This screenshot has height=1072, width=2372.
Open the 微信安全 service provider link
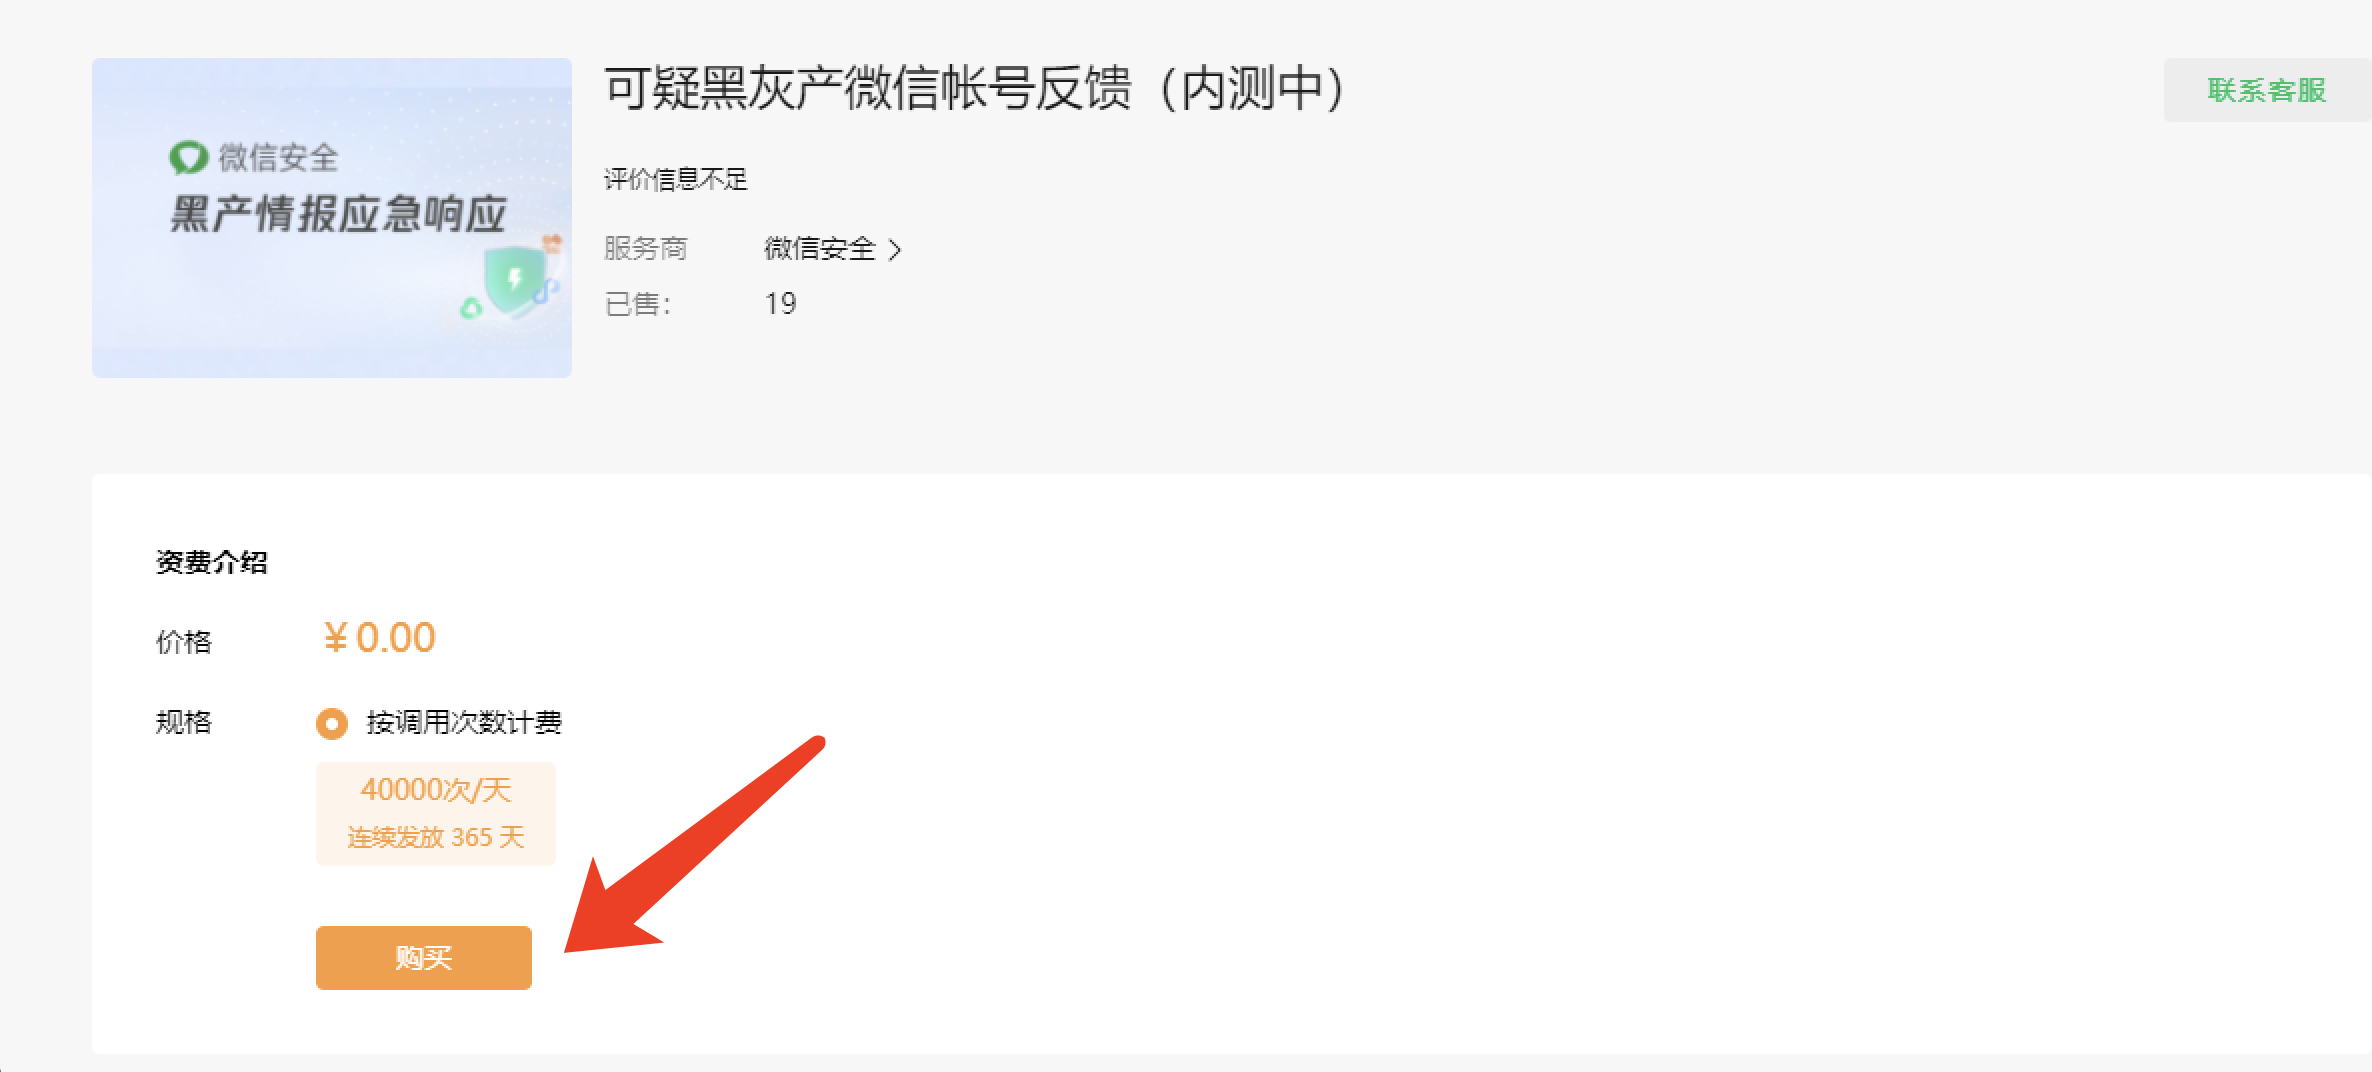coord(820,248)
